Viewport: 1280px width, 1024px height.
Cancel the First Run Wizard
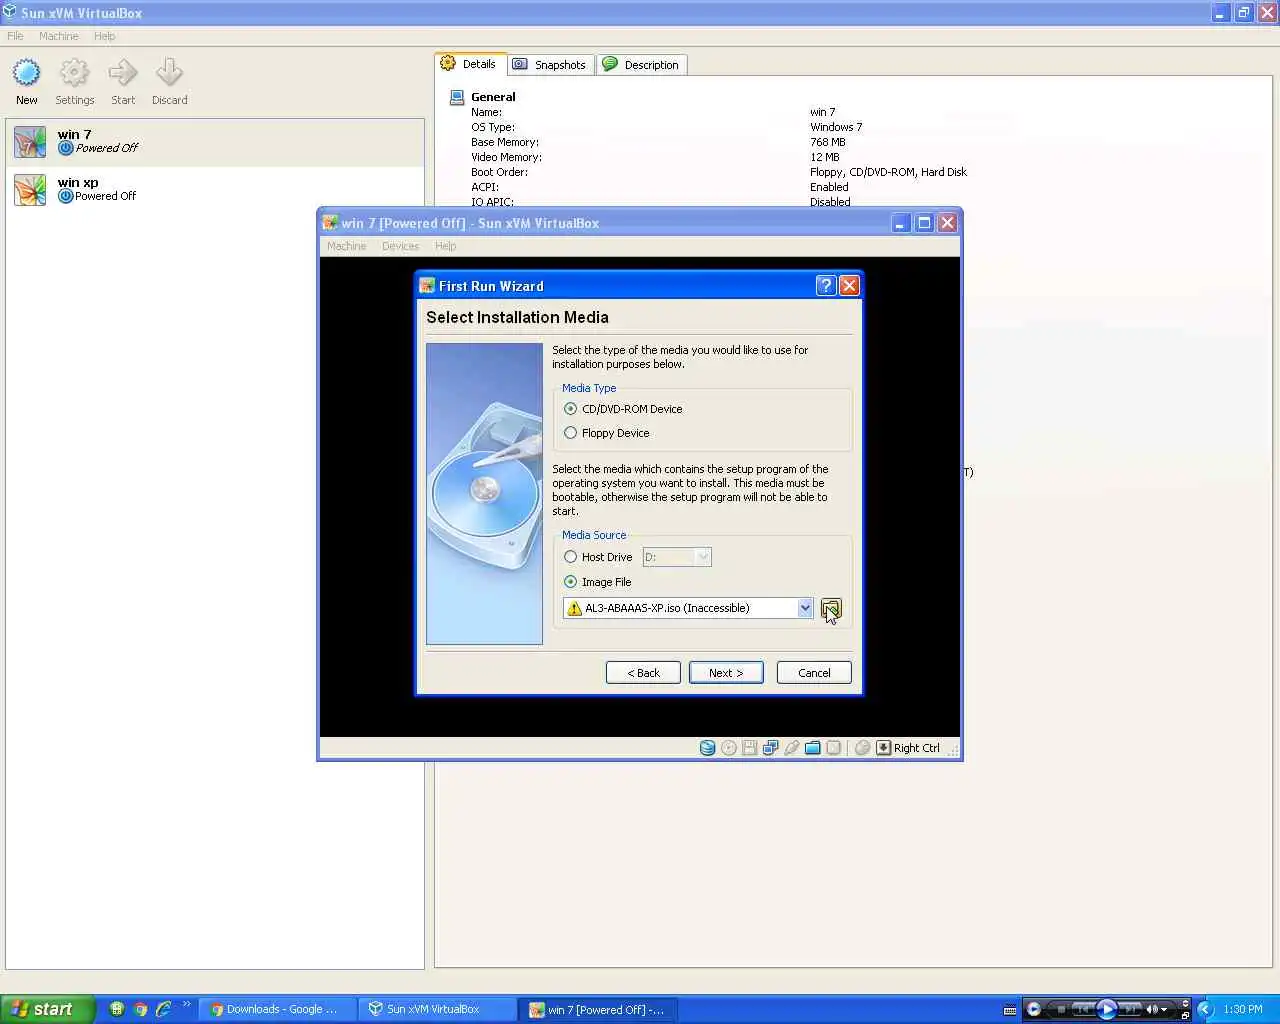pyautogui.click(x=814, y=673)
